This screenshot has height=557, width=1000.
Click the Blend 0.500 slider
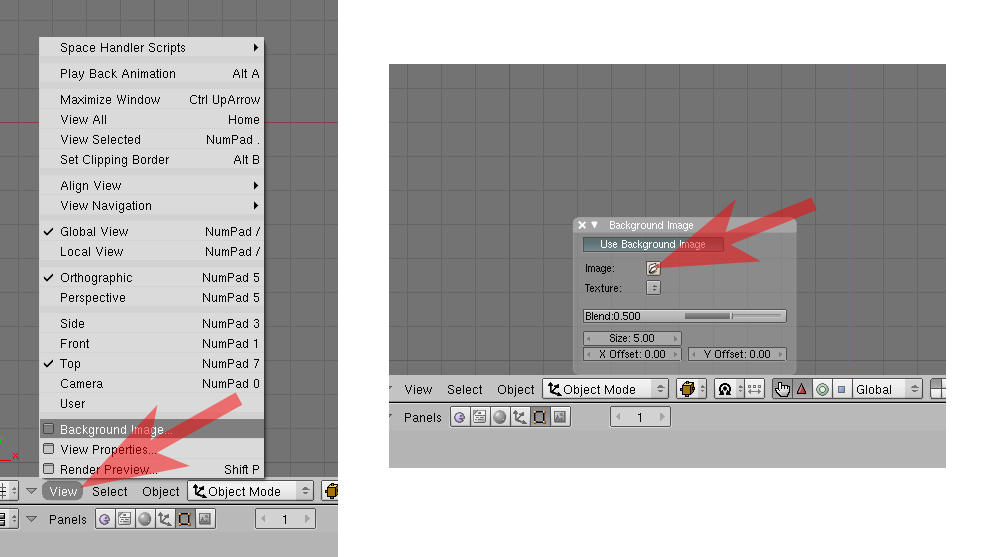[684, 316]
